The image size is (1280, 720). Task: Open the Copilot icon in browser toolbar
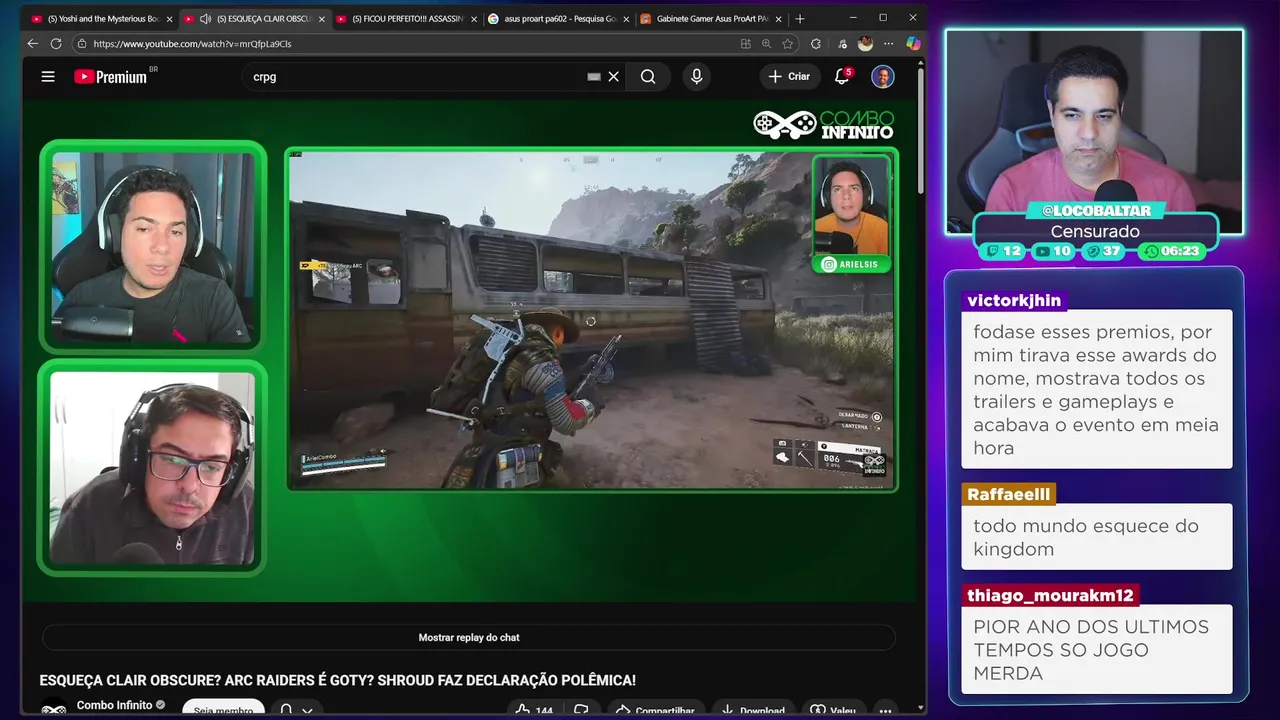click(913, 44)
